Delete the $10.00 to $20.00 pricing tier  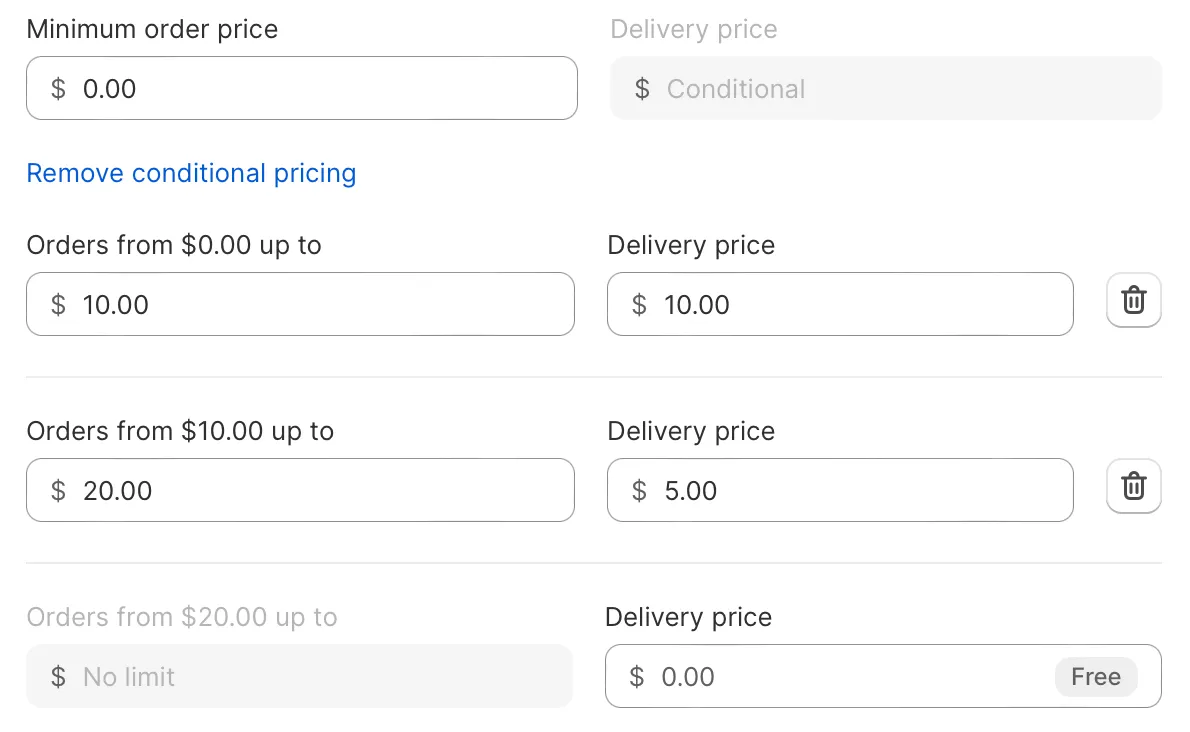click(x=1133, y=486)
